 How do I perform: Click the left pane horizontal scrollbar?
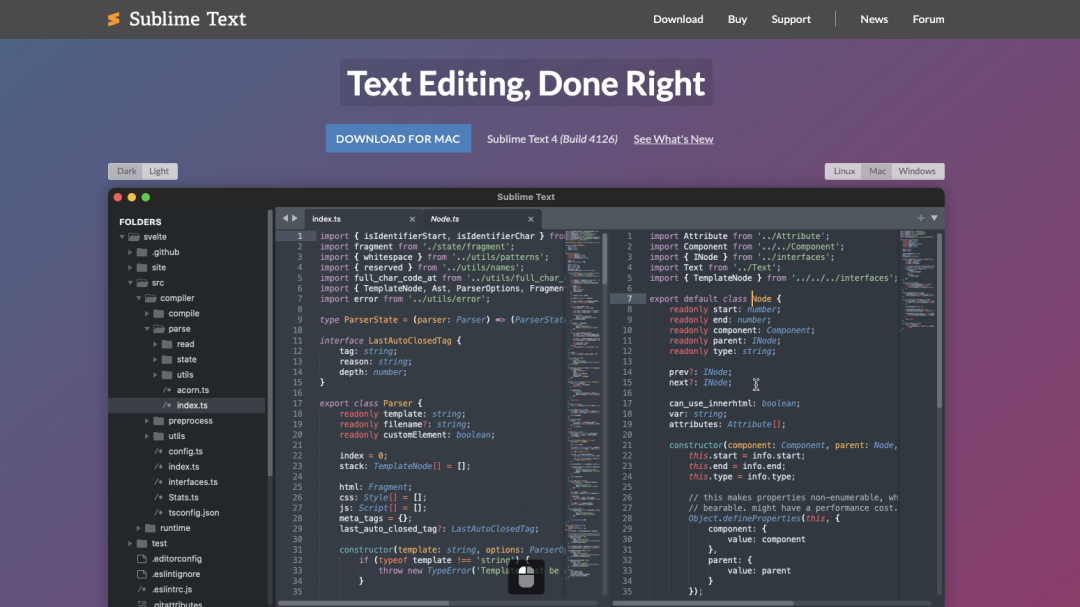tap(364, 603)
